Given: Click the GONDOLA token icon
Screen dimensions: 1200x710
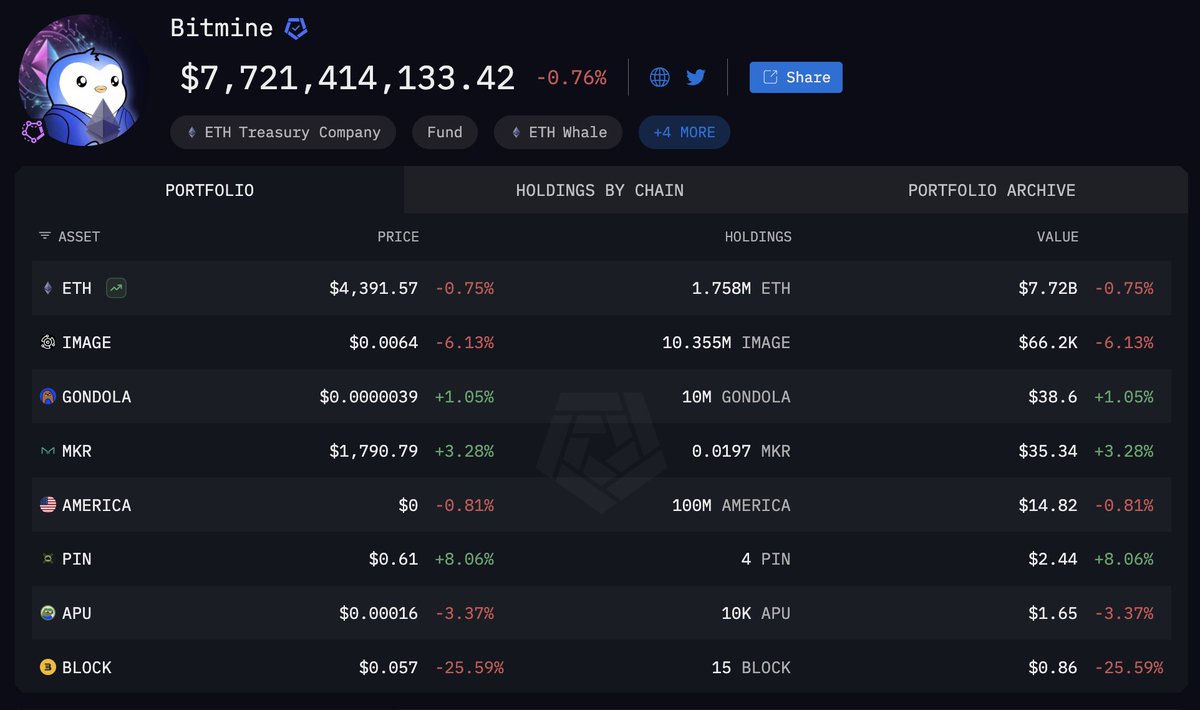Looking at the screenshot, I should (x=47, y=396).
